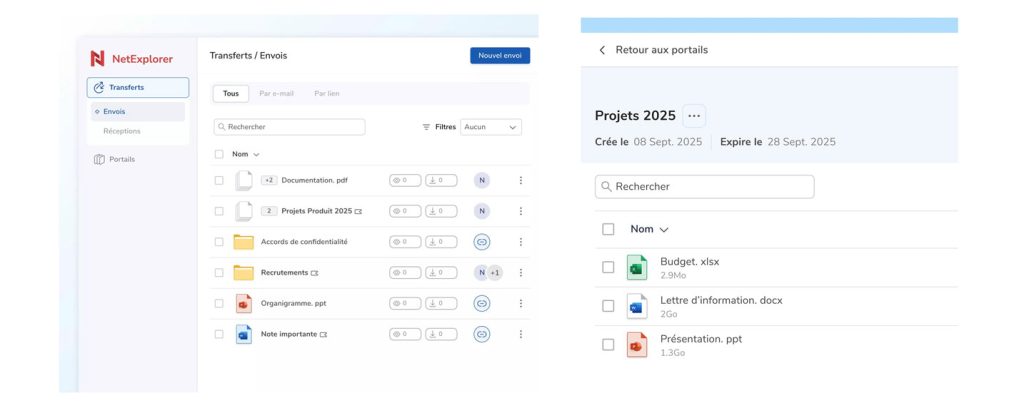Viewport: 1024px width, 408px height.
Task: Open the ellipsis menu beside Projets 2025
Action: (x=694, y=116)
